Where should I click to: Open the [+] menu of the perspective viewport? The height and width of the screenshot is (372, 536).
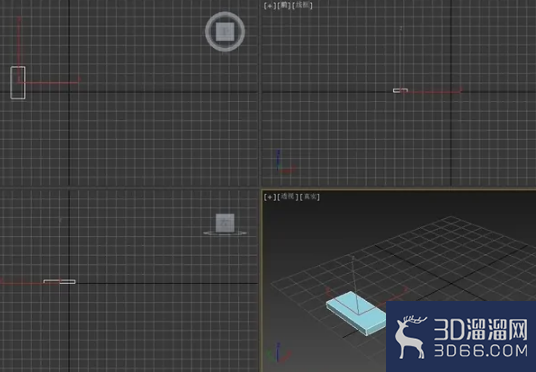point(269,197)
